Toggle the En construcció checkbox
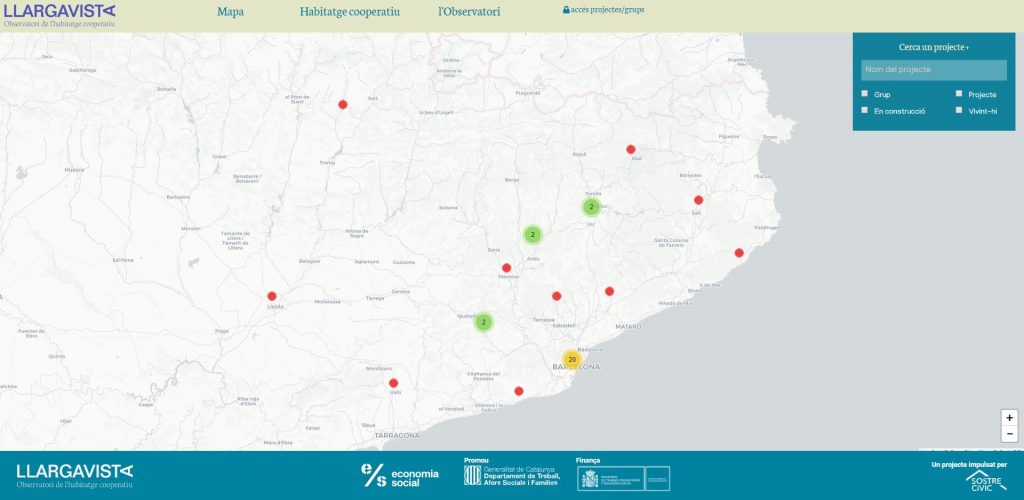 pyautogui.click(x=865, y=110)
